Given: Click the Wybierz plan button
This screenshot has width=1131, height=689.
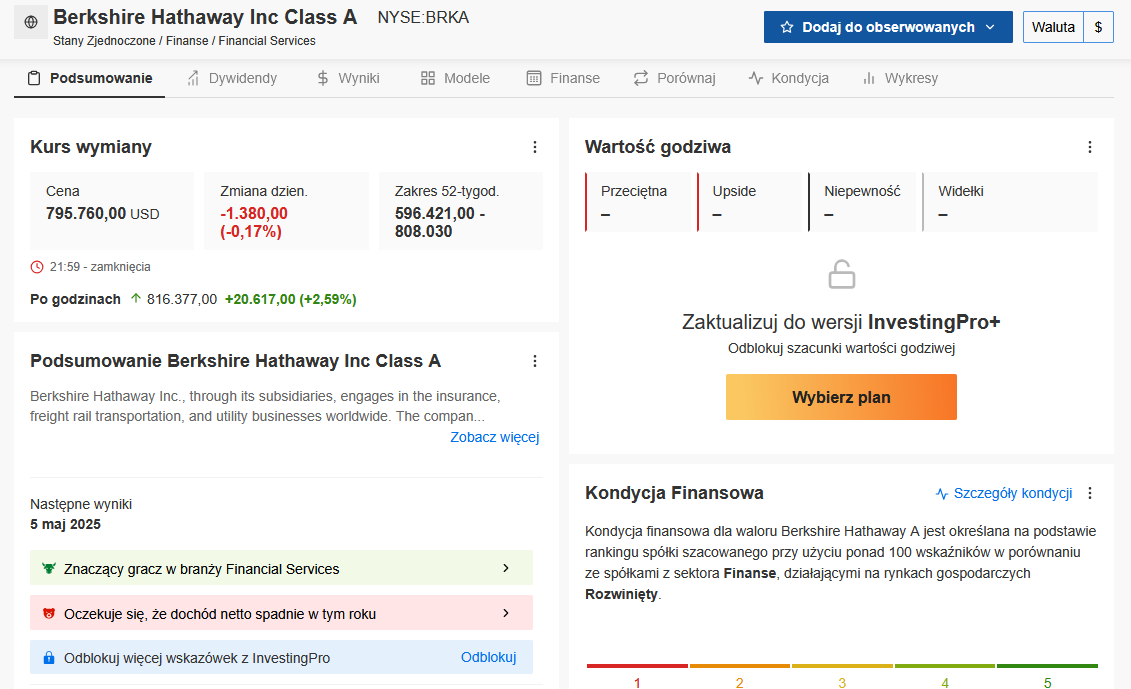Looking at the screenshot, I should tap(841, 397).
